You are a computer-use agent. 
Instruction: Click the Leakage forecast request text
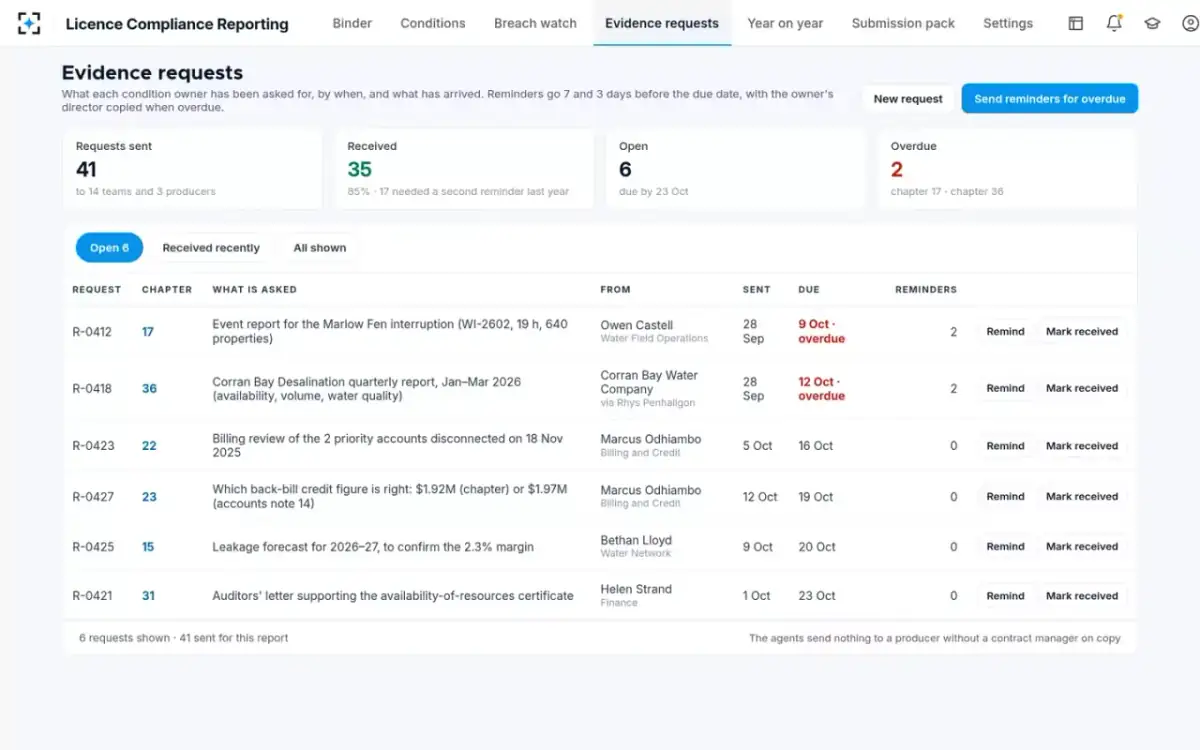373,547
